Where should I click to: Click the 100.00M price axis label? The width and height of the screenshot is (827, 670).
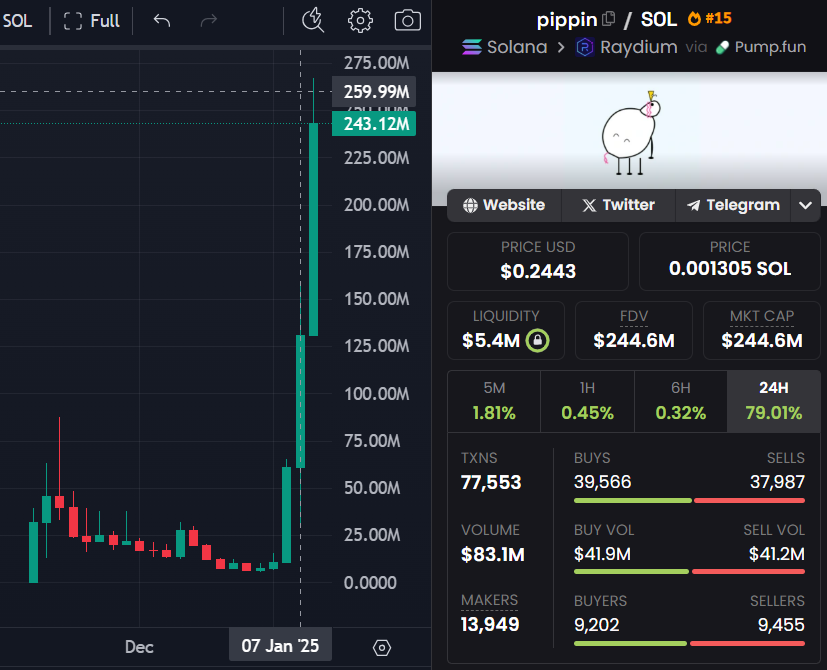click(x=377, y=394)
